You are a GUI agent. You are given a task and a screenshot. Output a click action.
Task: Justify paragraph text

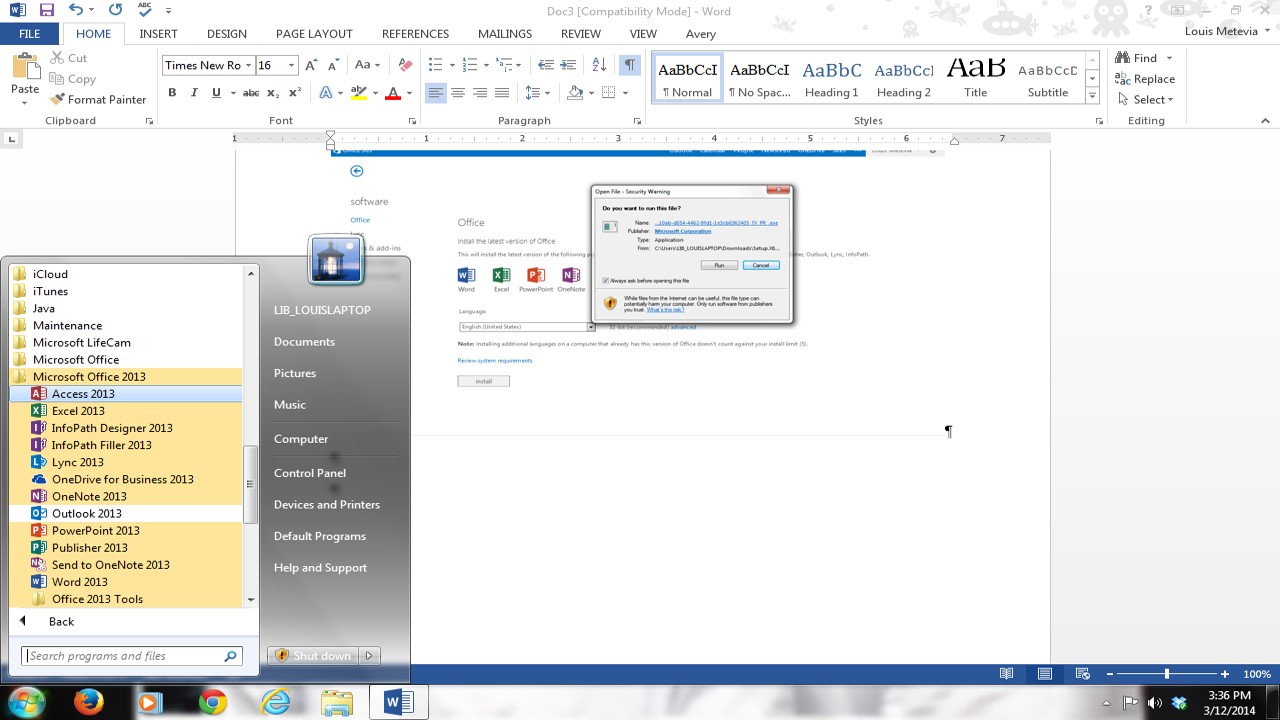coord(502,93)
